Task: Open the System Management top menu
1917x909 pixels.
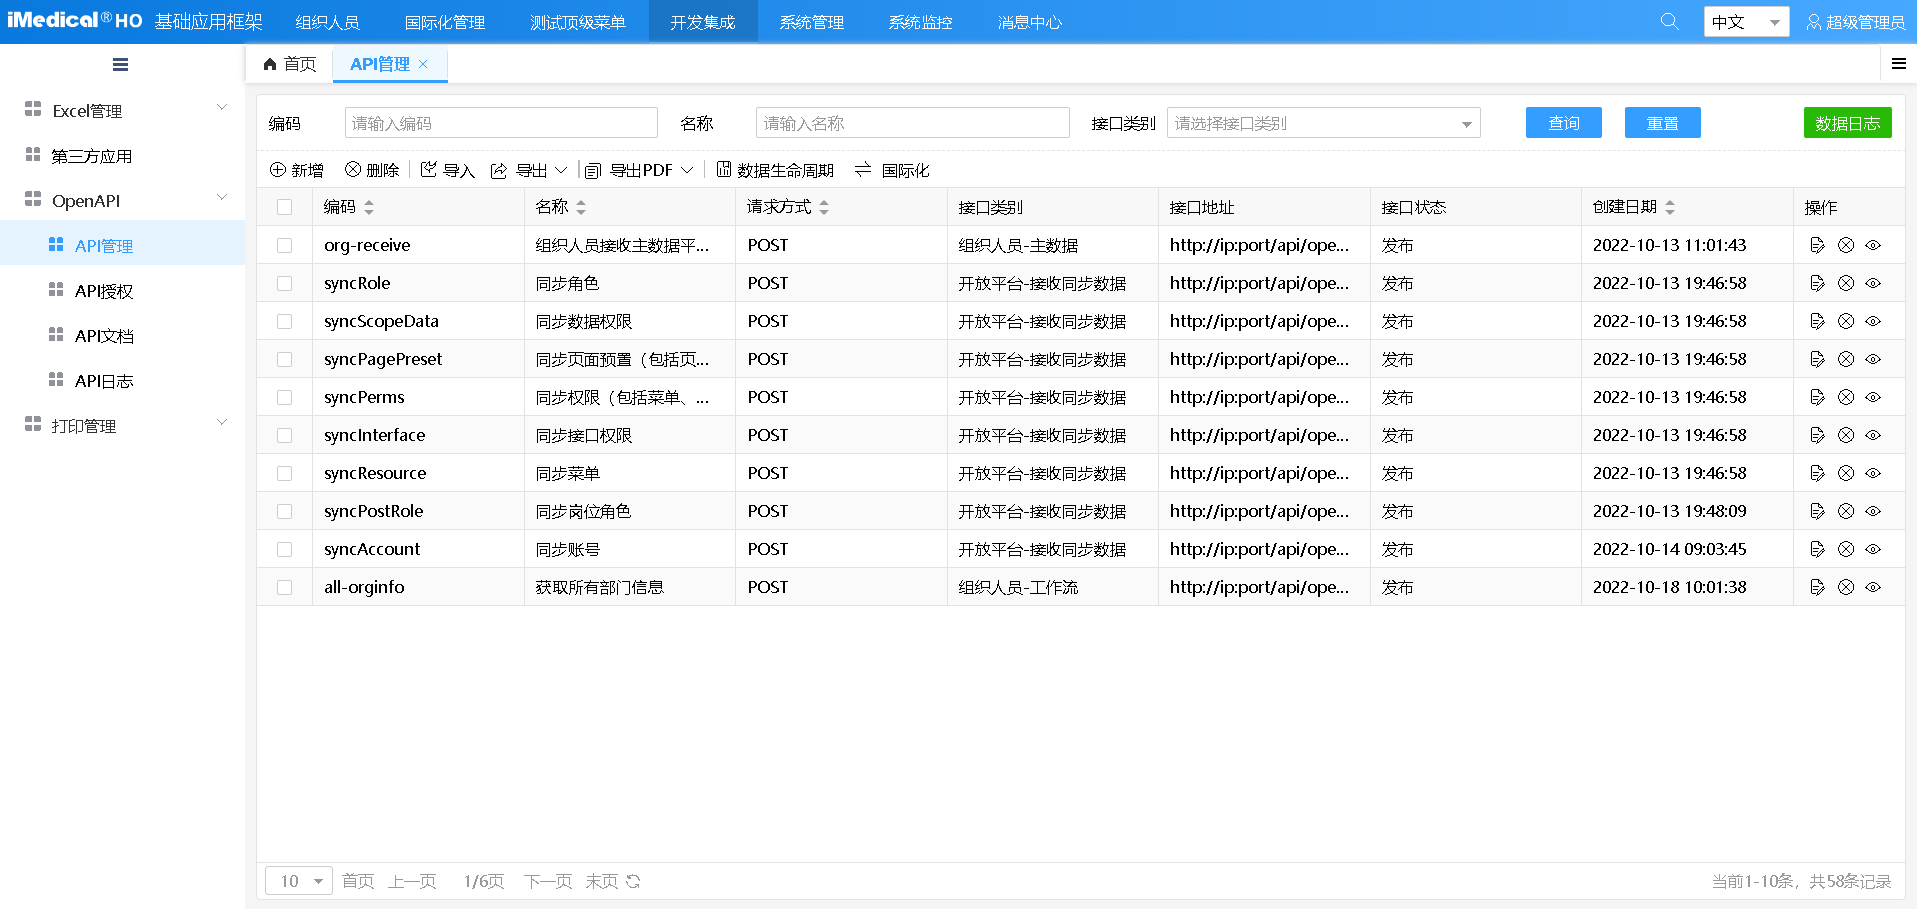Action: tap(811, 22)
